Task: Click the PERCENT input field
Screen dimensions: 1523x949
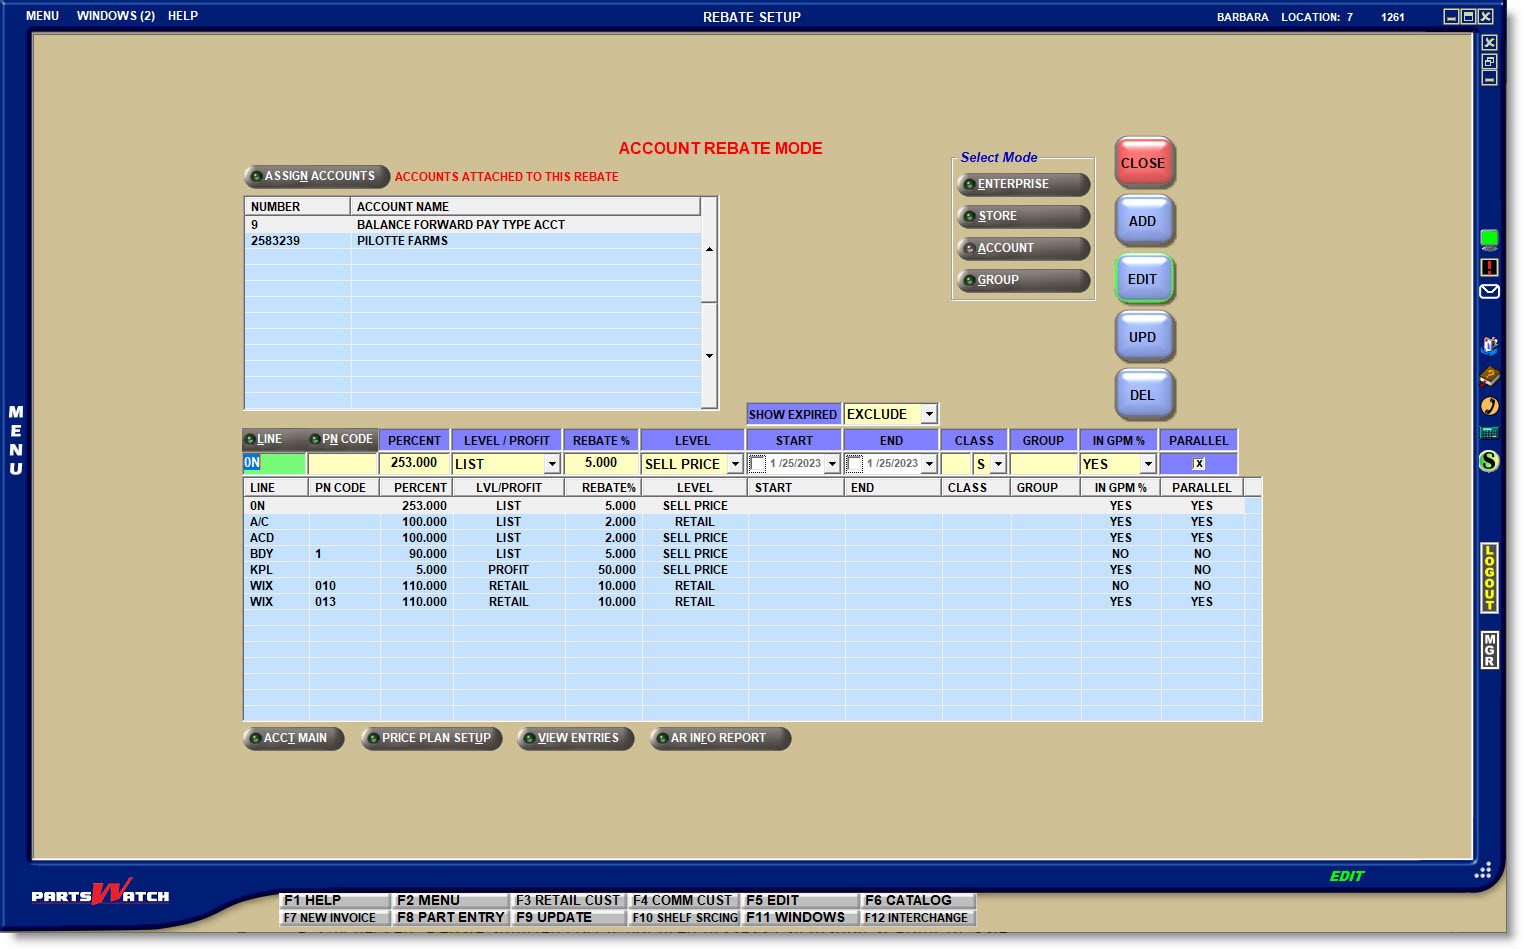Action: click(x=413, y=464)
